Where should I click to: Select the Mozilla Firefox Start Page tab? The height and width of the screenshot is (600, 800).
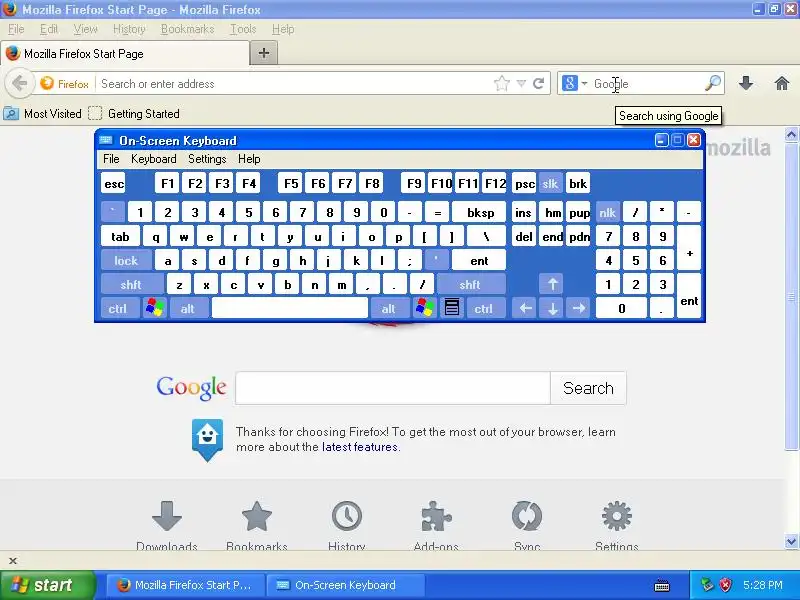click(125, 53)
